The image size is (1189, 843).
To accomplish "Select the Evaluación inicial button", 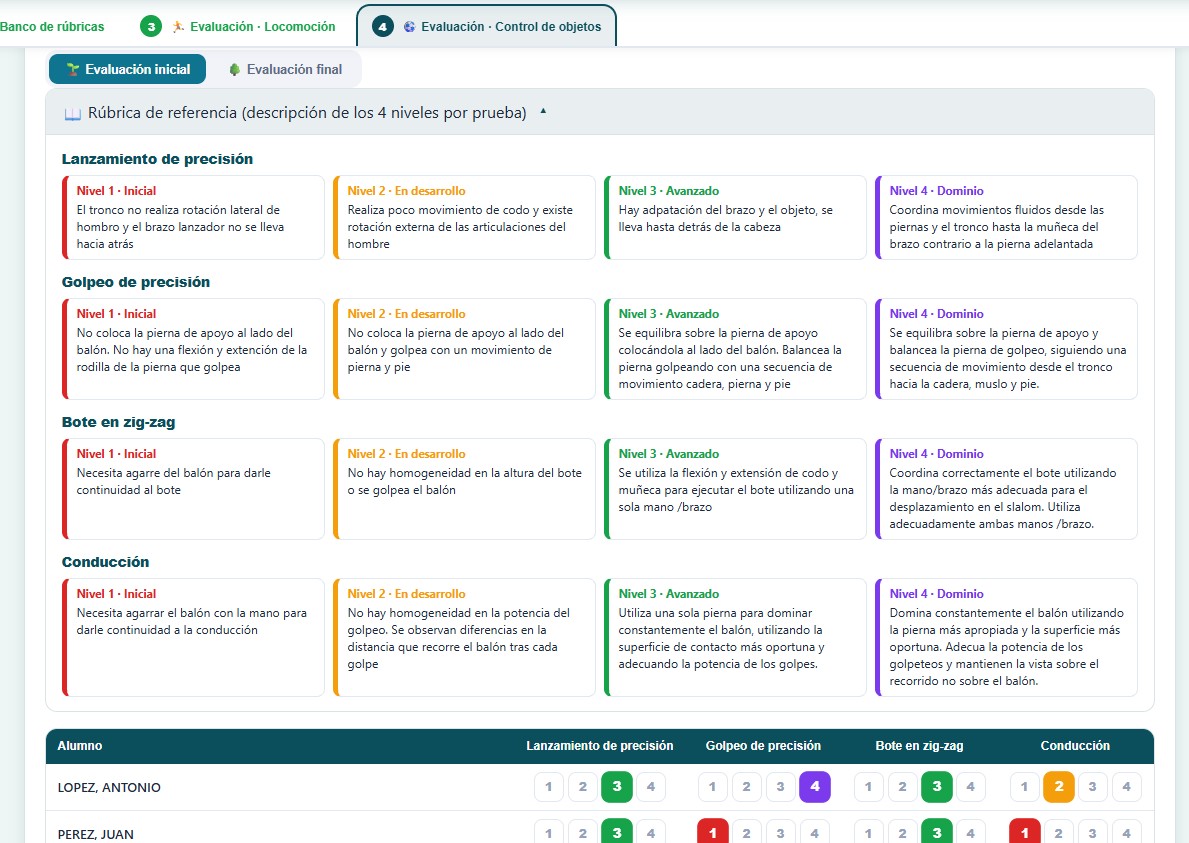I will point(127,69).
